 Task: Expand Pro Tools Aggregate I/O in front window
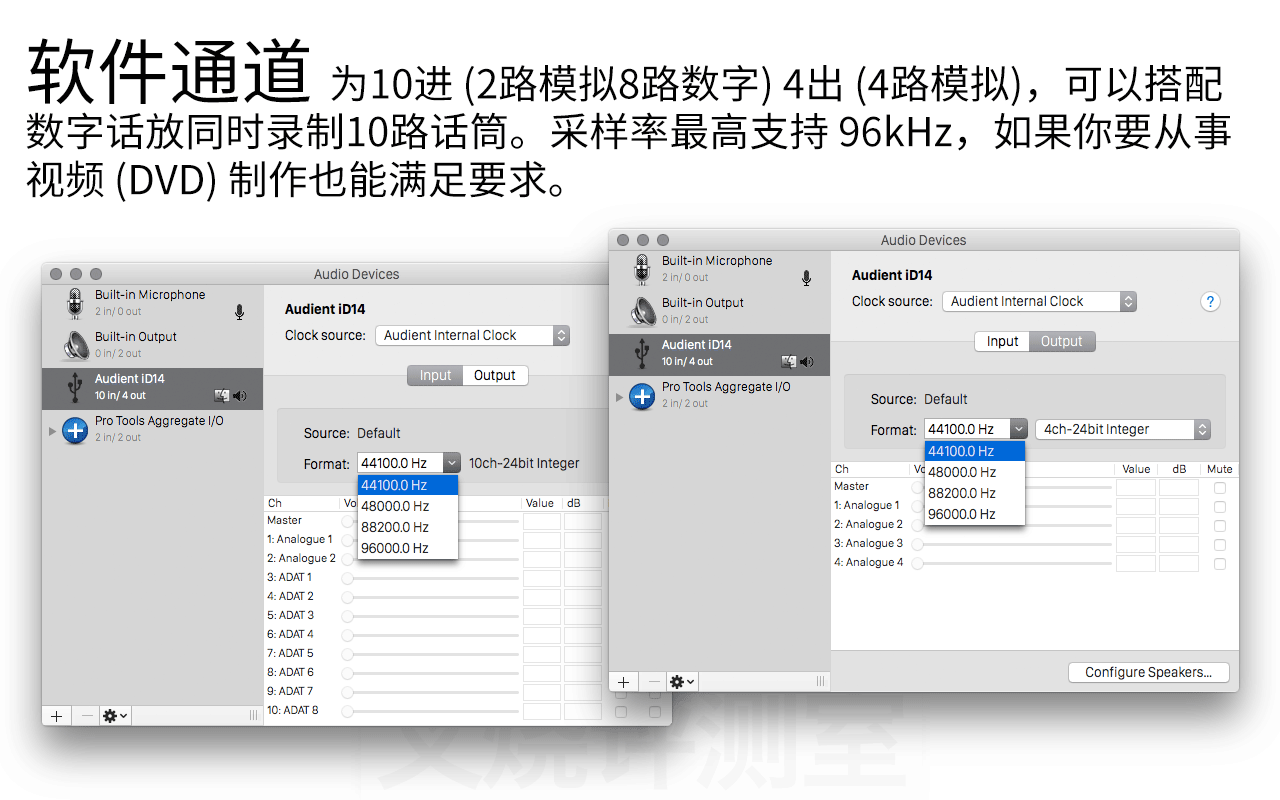pos(619,397)
